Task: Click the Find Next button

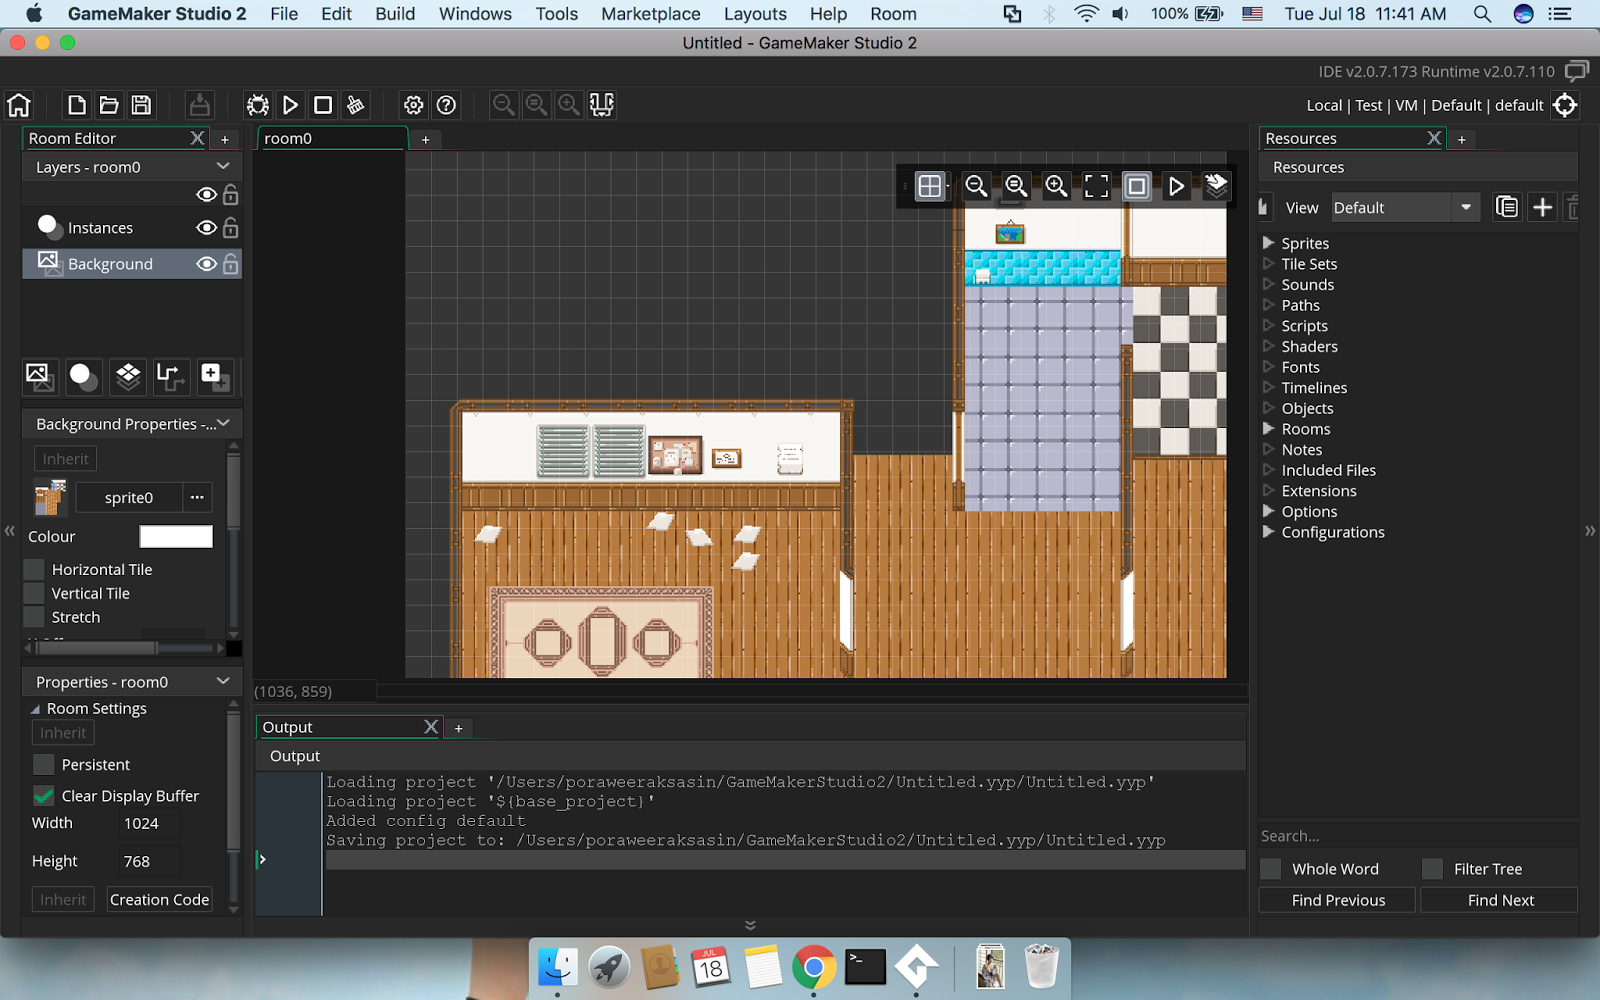Action: [x=1500, y=900]
